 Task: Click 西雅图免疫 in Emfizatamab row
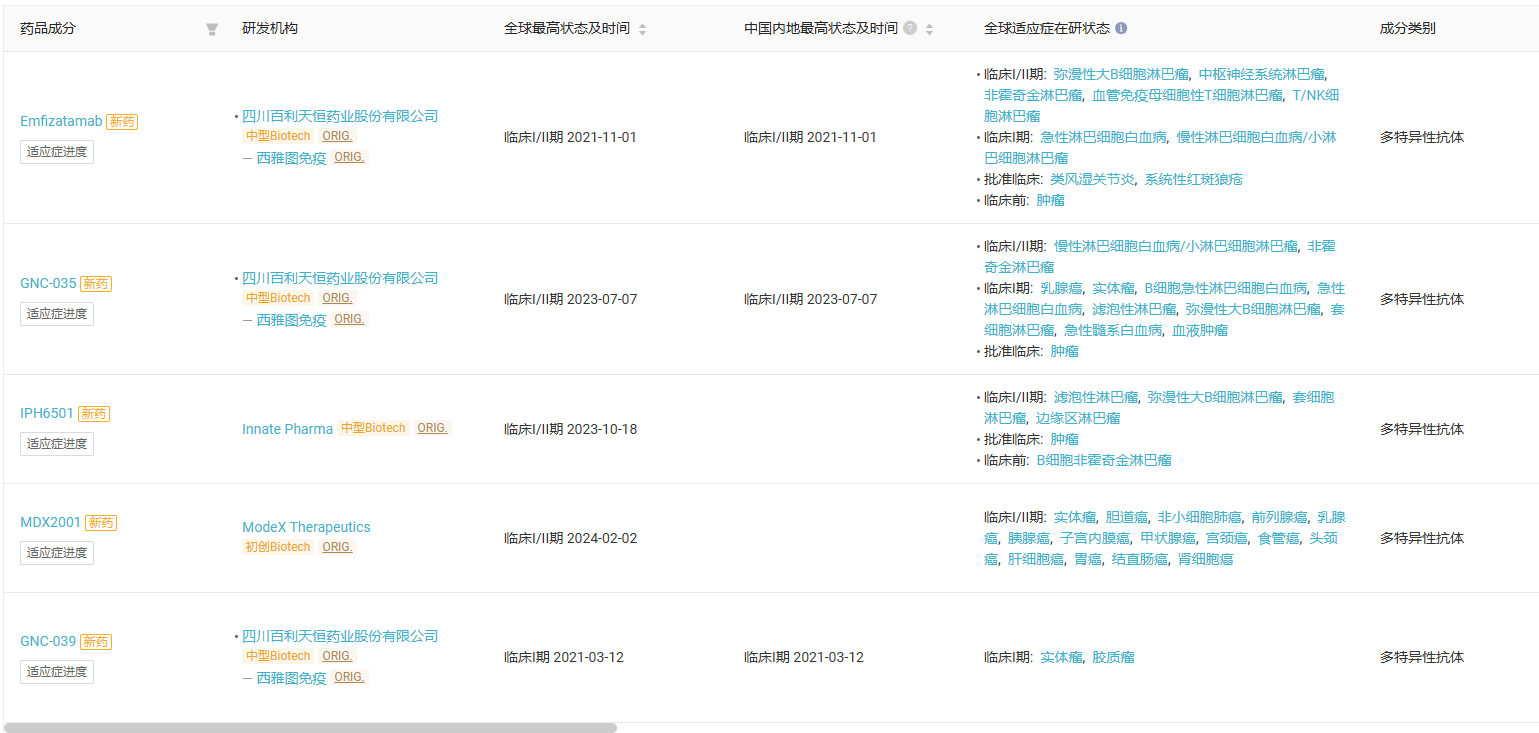(291, 158)
